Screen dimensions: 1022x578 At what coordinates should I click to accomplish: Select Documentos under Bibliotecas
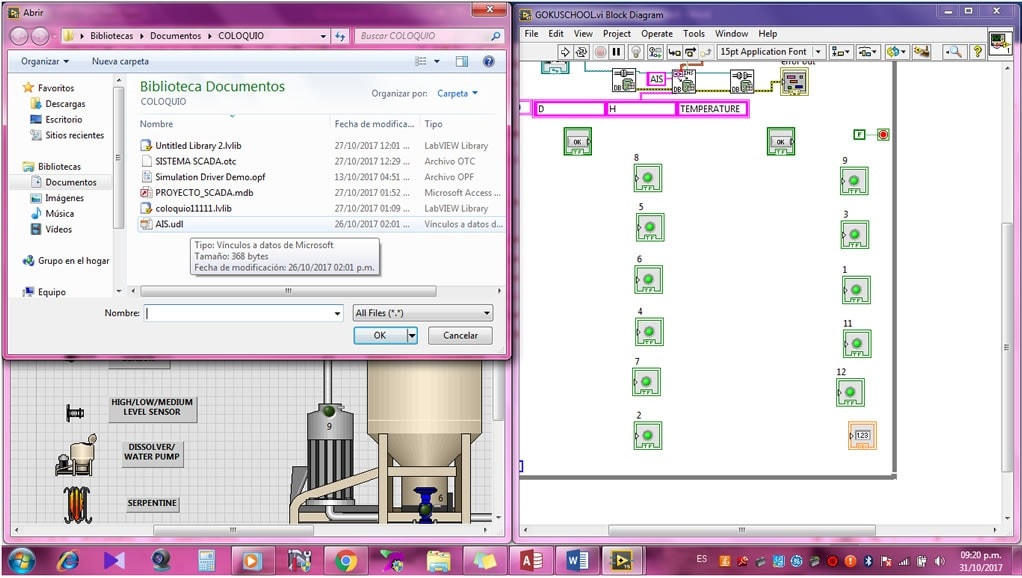[70, 182]
